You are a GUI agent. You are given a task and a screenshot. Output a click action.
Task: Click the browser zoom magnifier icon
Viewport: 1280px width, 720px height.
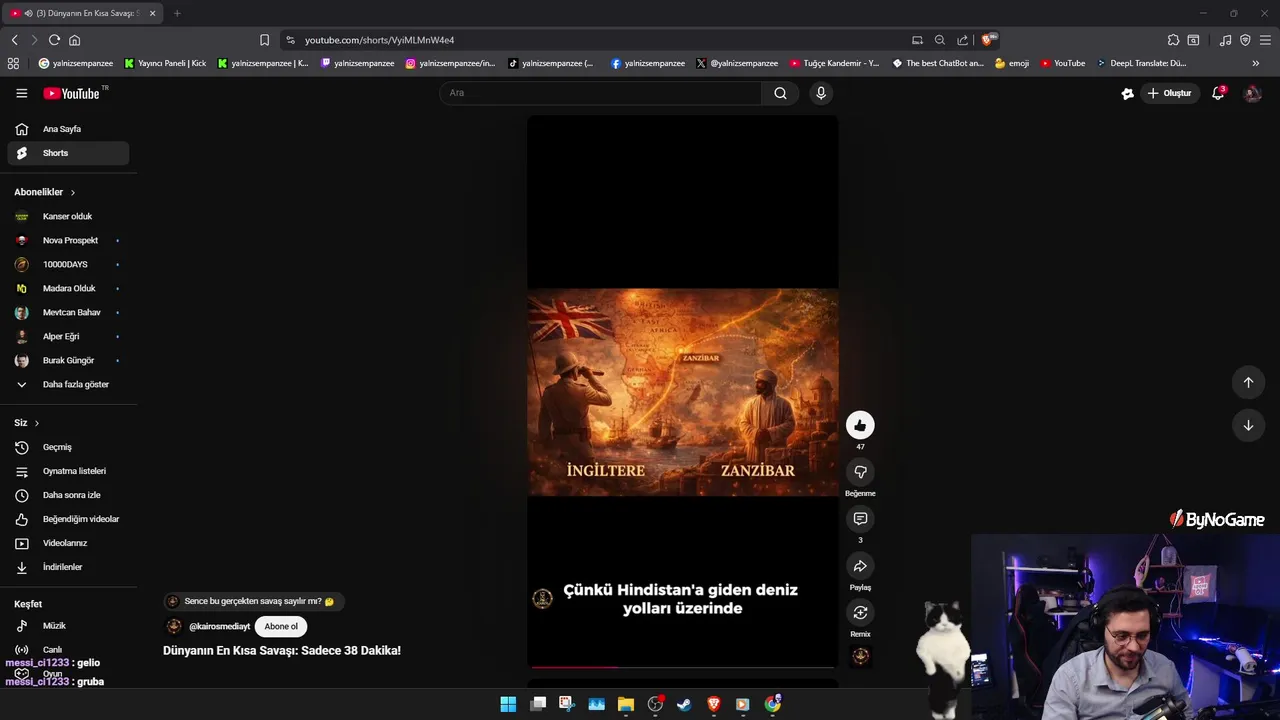[939, 40]
